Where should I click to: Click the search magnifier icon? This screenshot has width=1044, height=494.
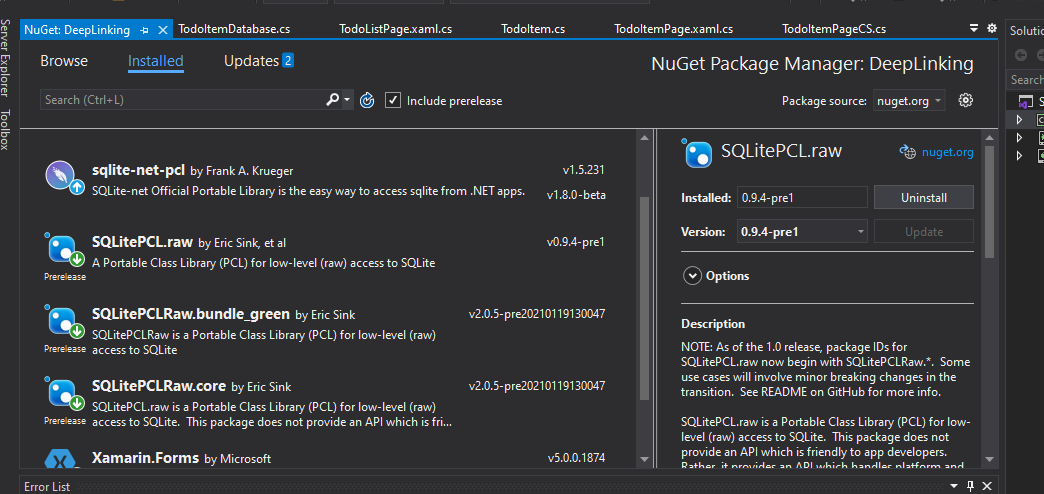coord(332,100)
